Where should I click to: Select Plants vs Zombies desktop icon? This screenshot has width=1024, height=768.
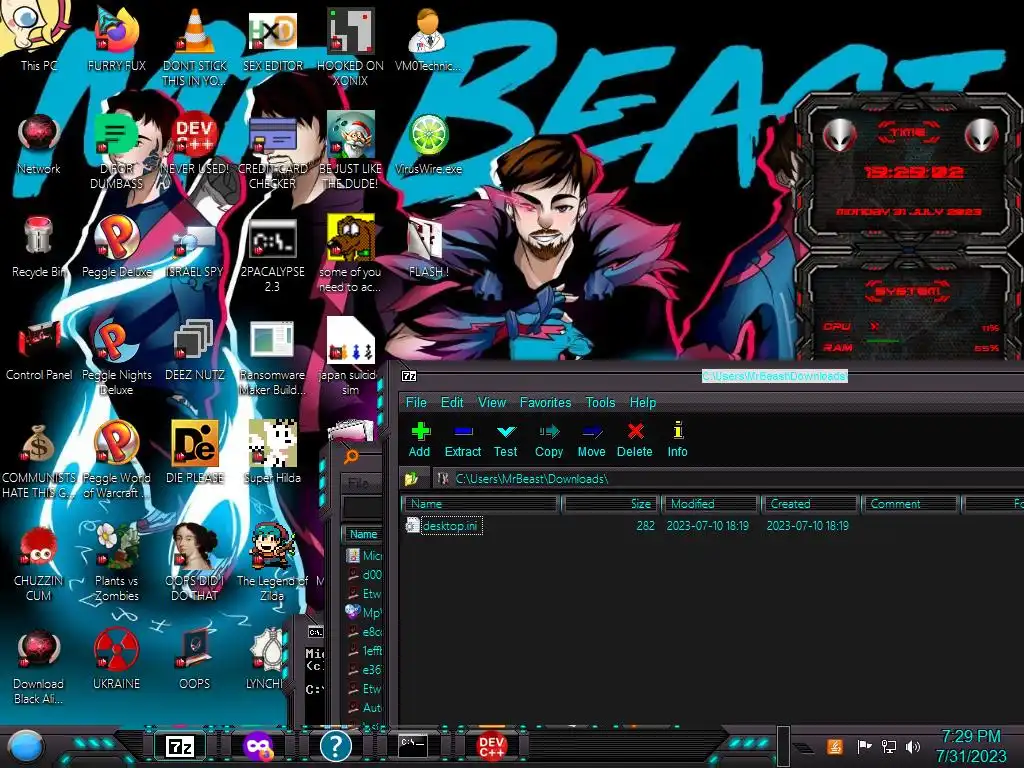(x=116, y=563)
